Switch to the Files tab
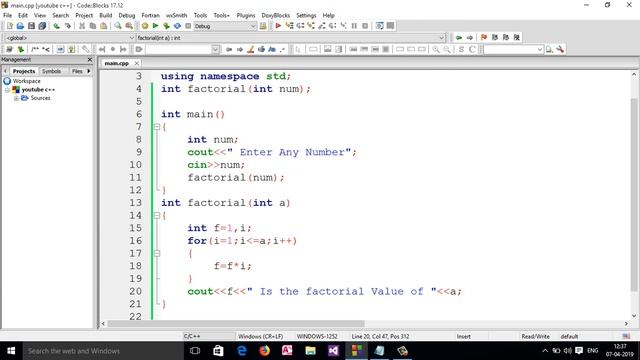 (77, 71)
